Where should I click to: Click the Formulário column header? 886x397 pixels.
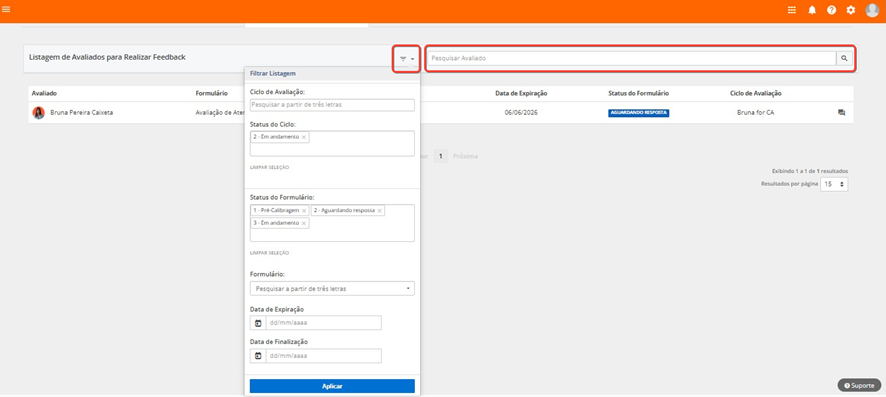click(x=212, y=93)
